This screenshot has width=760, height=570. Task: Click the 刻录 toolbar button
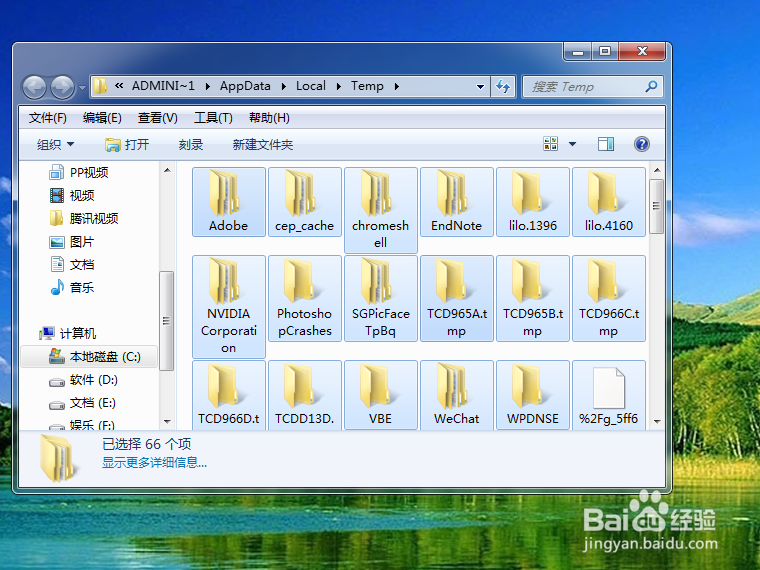point(190,144)
